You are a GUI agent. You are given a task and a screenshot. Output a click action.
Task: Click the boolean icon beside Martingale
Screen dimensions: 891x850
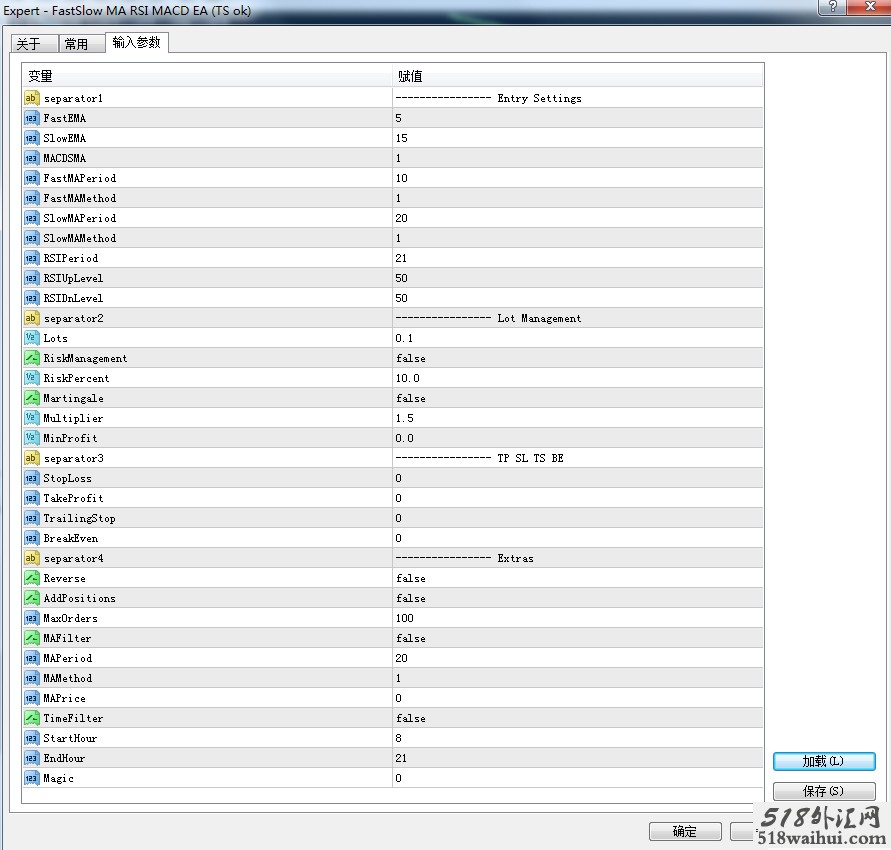pyautogui.click(x=32, y=398)
